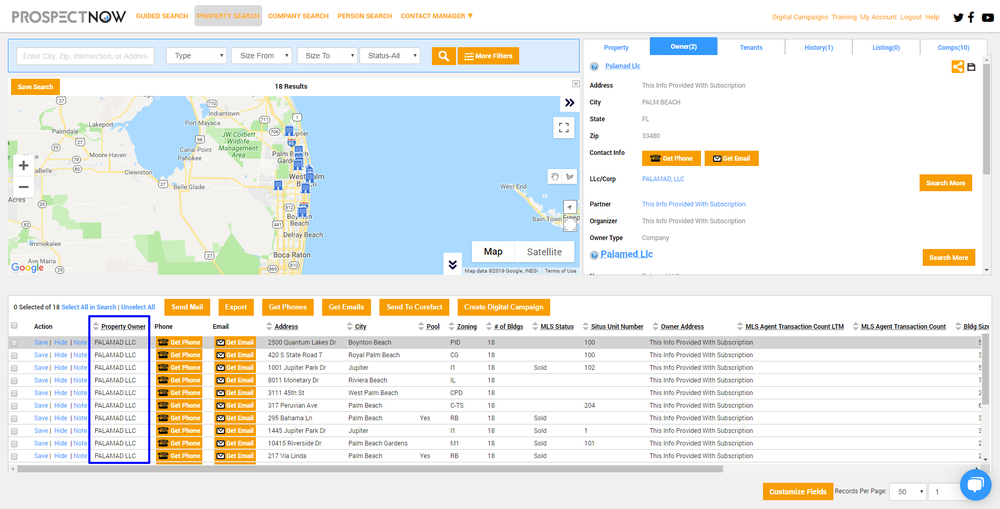Click the Unselect All link
Screen dimensions: 1000x509
(x=138, y=307)
